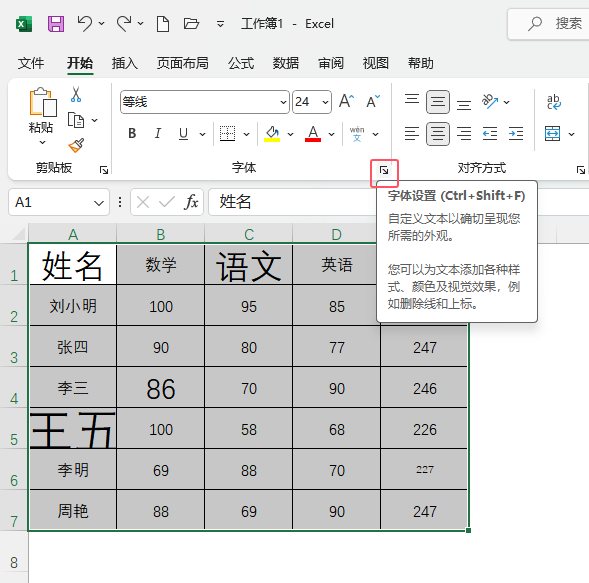Open the 粘贴 paste button
589x583 pixels.
[x=41, y=116]
